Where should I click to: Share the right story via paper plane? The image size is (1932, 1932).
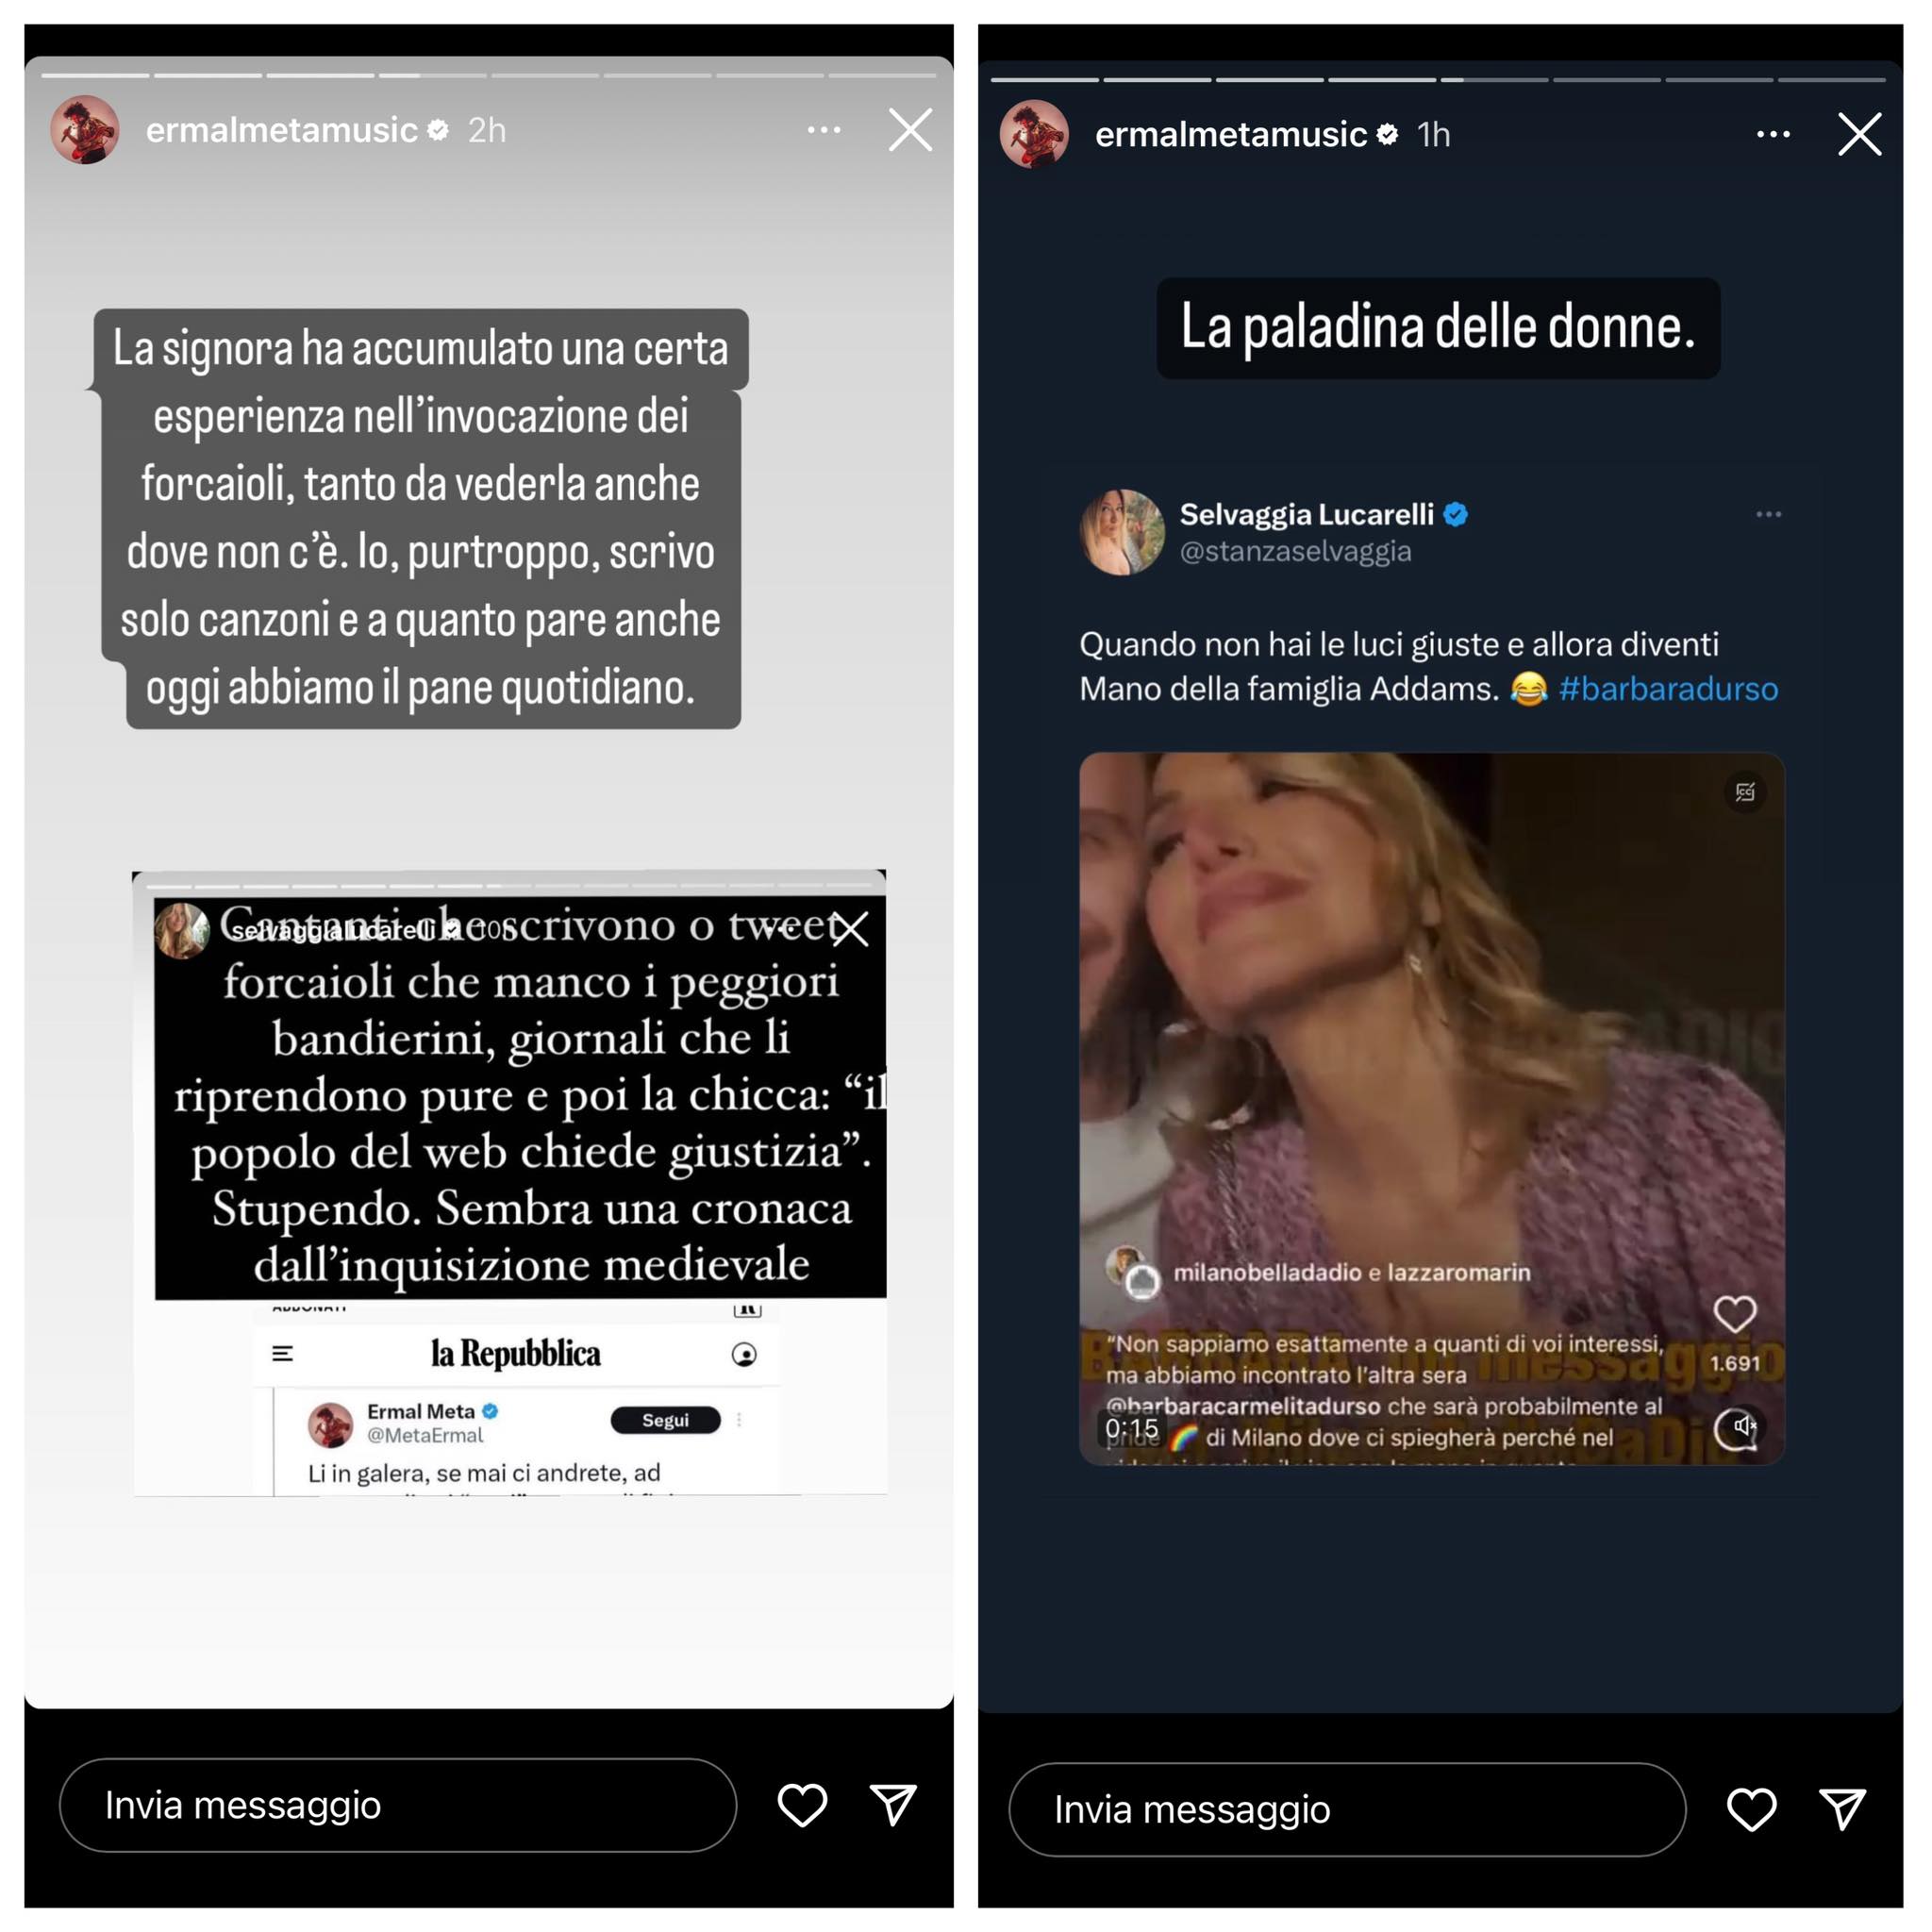tap(1842, 1809)
